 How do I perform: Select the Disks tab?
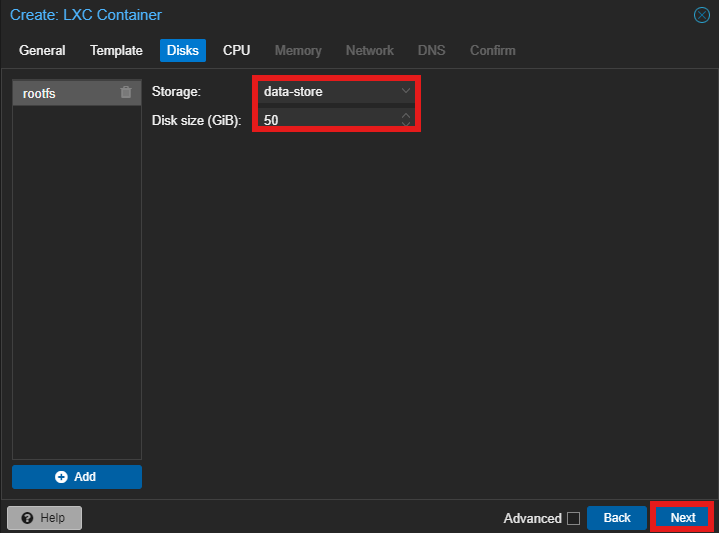[x=183, y=50]
